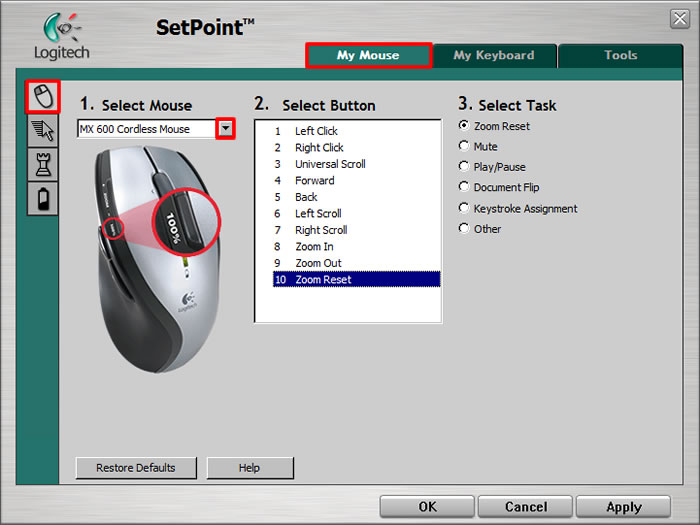
Task: Click the Cancel button
Action: point(525,507)
